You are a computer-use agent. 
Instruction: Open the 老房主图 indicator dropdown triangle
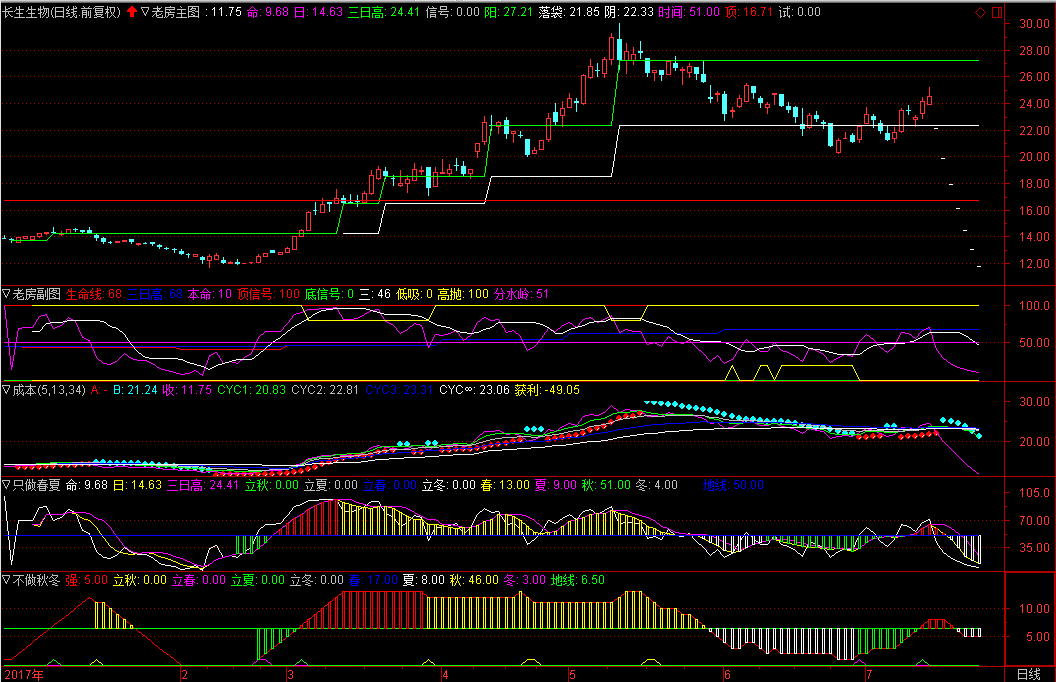(x=146, y=12)
